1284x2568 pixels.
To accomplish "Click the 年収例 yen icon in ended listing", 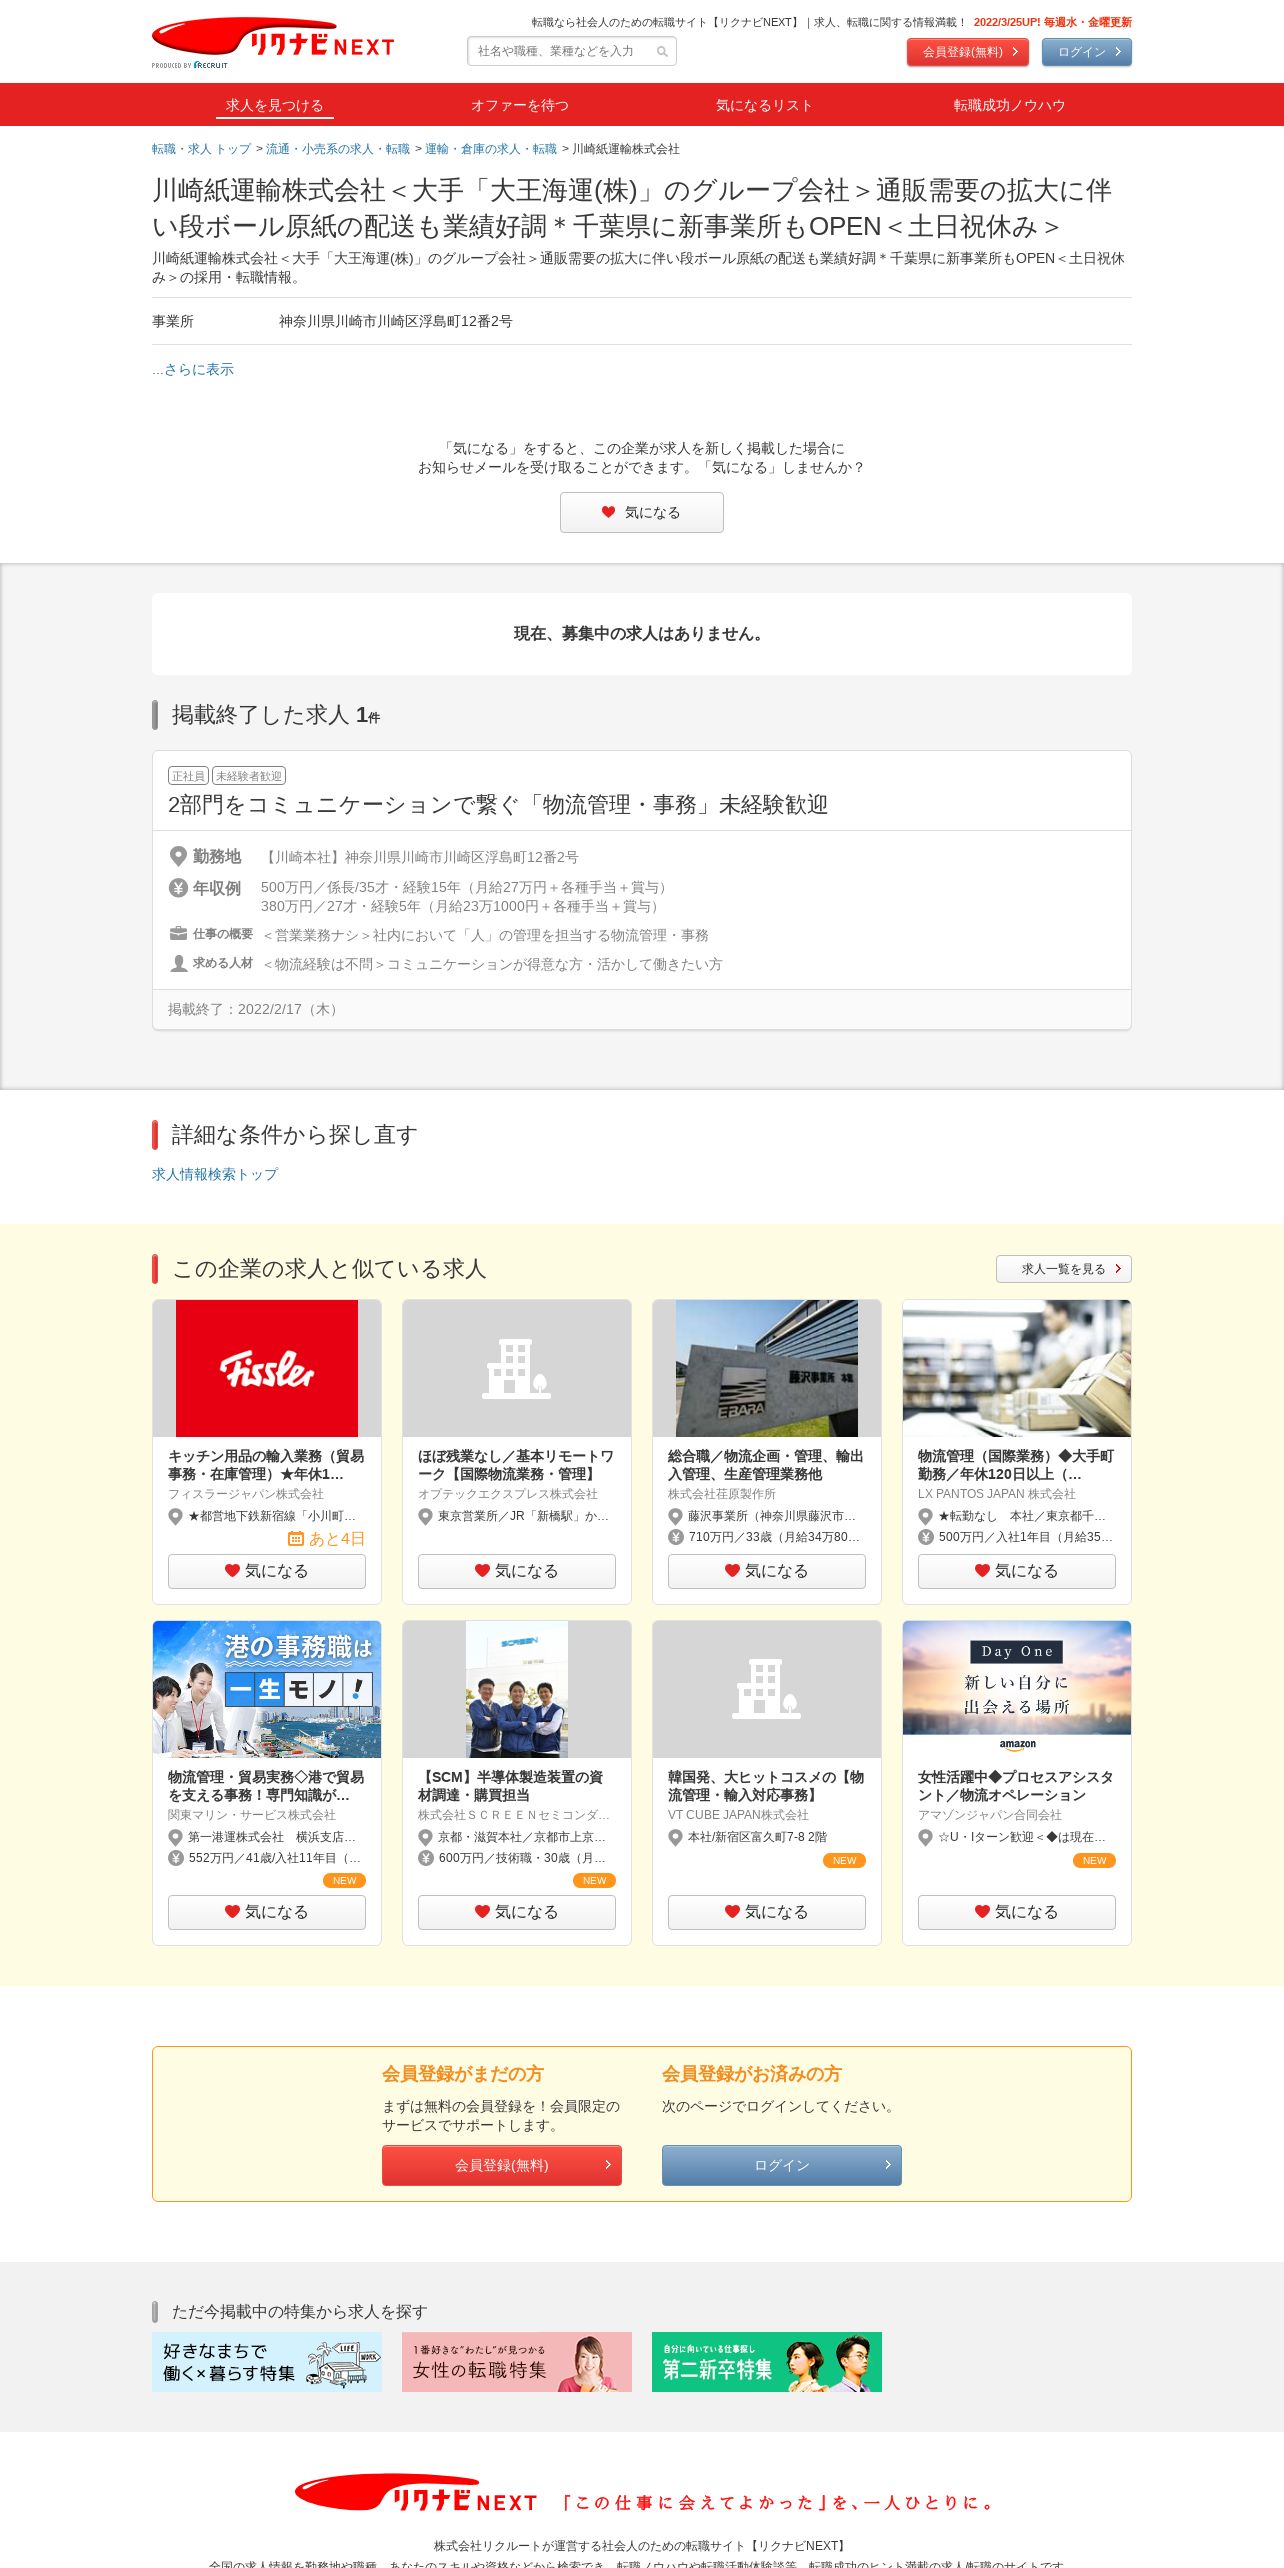I will point(178,888).
